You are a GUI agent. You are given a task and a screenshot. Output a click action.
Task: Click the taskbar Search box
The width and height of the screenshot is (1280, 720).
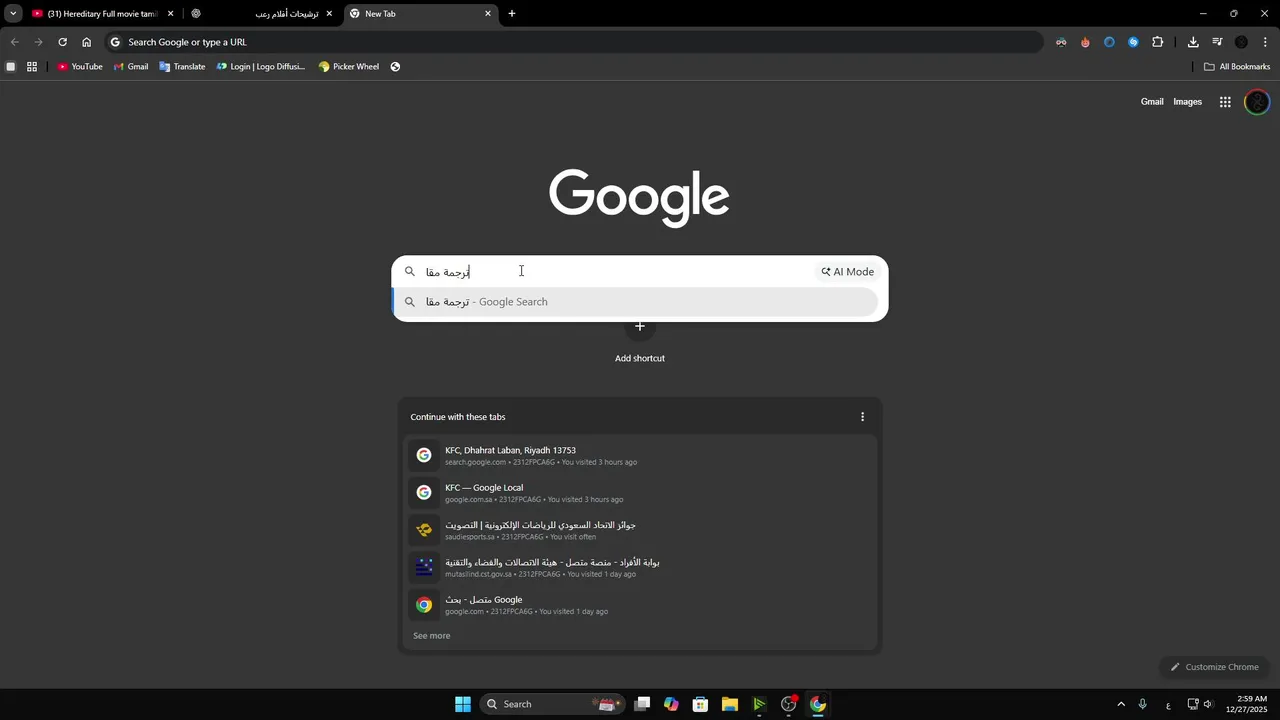click(552, 704)
